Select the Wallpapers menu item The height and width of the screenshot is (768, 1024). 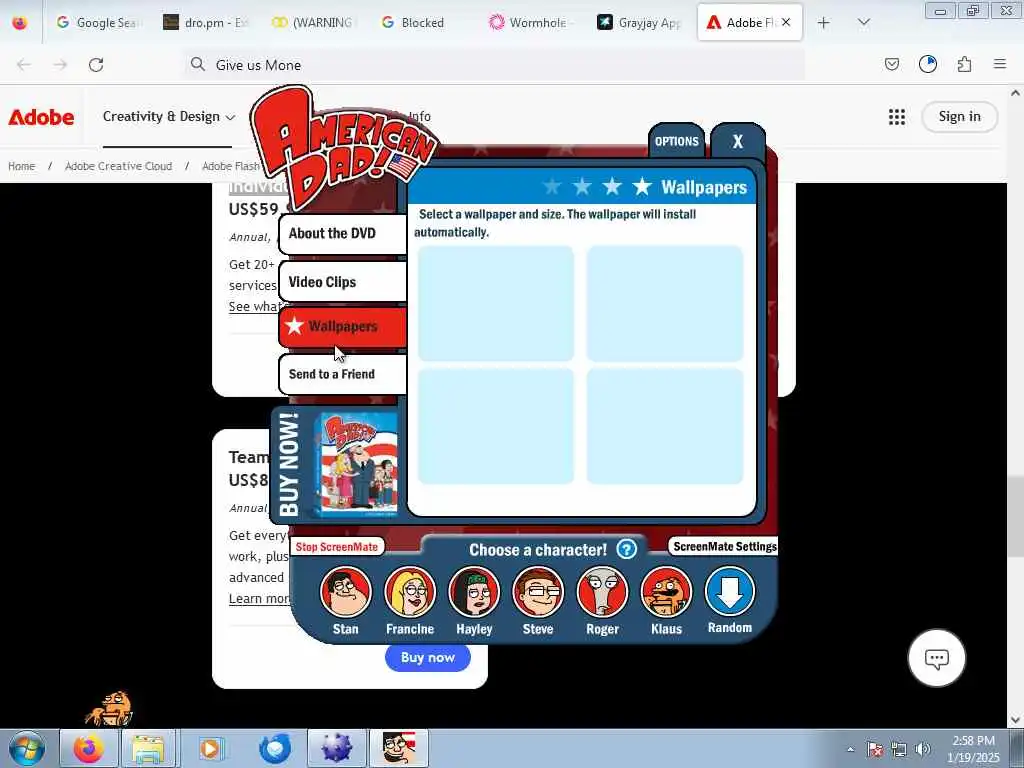(342, 327)
